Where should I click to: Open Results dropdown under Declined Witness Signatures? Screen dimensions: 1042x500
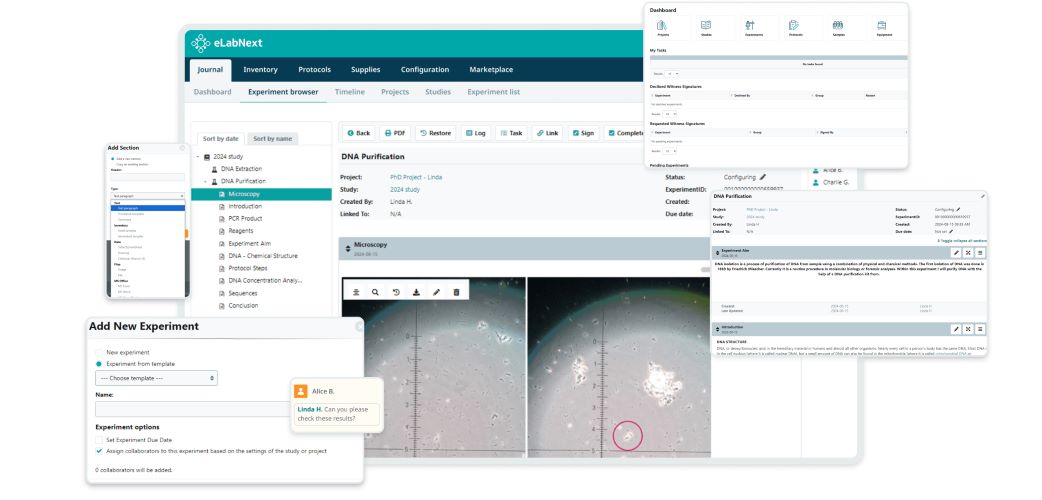click(669, 114)
